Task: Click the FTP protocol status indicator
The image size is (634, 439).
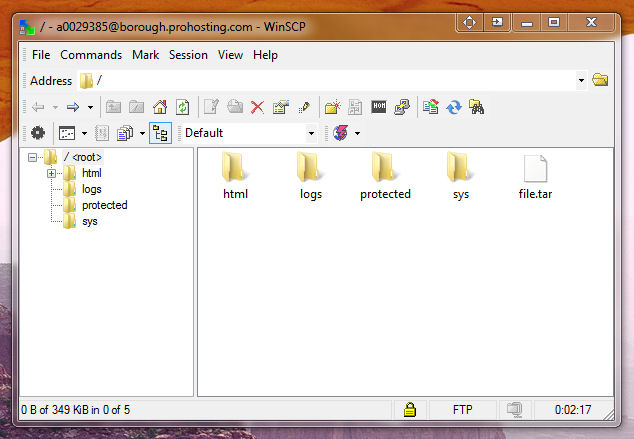Action: (x=463, y=409)
